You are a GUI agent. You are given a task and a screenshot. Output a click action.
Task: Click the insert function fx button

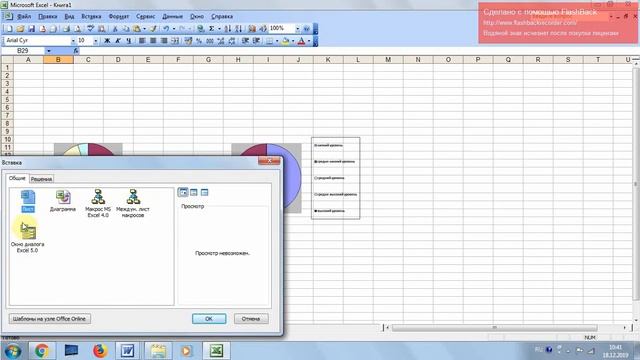(76, 51)
